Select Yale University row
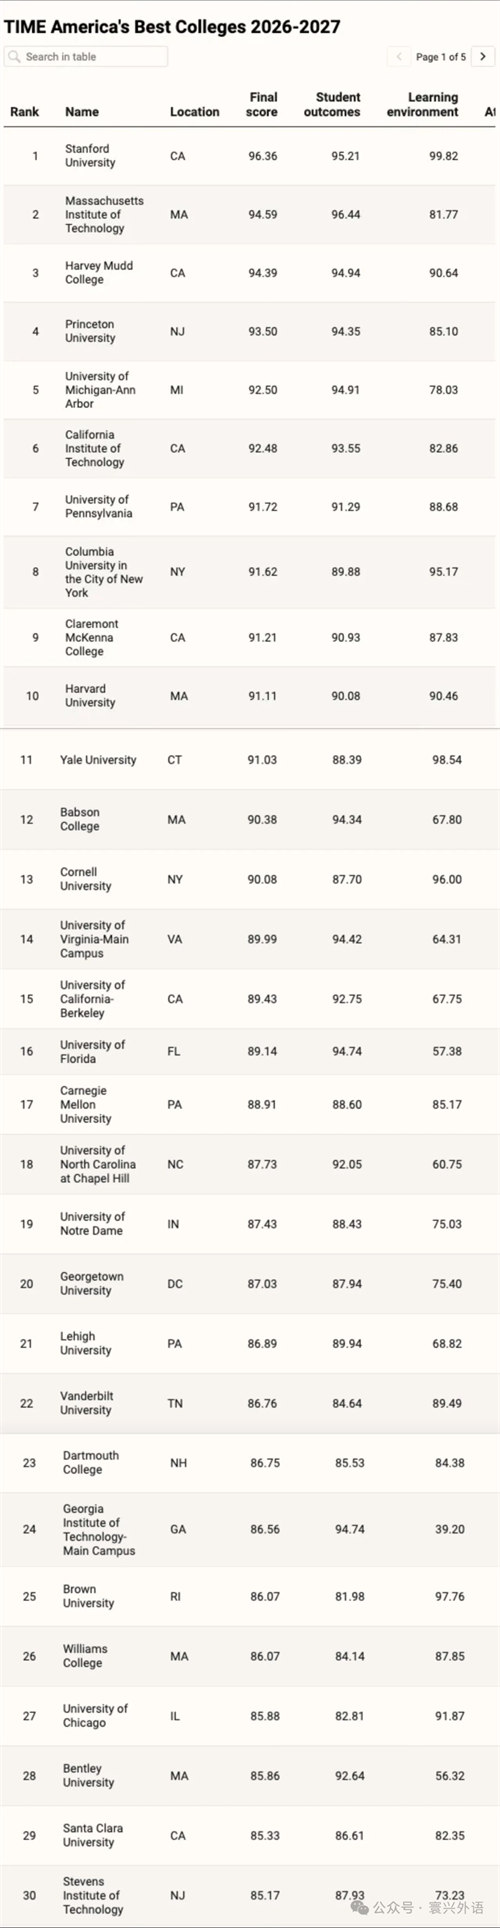Viewport: 500px width, 1928px height. (250, 760)
